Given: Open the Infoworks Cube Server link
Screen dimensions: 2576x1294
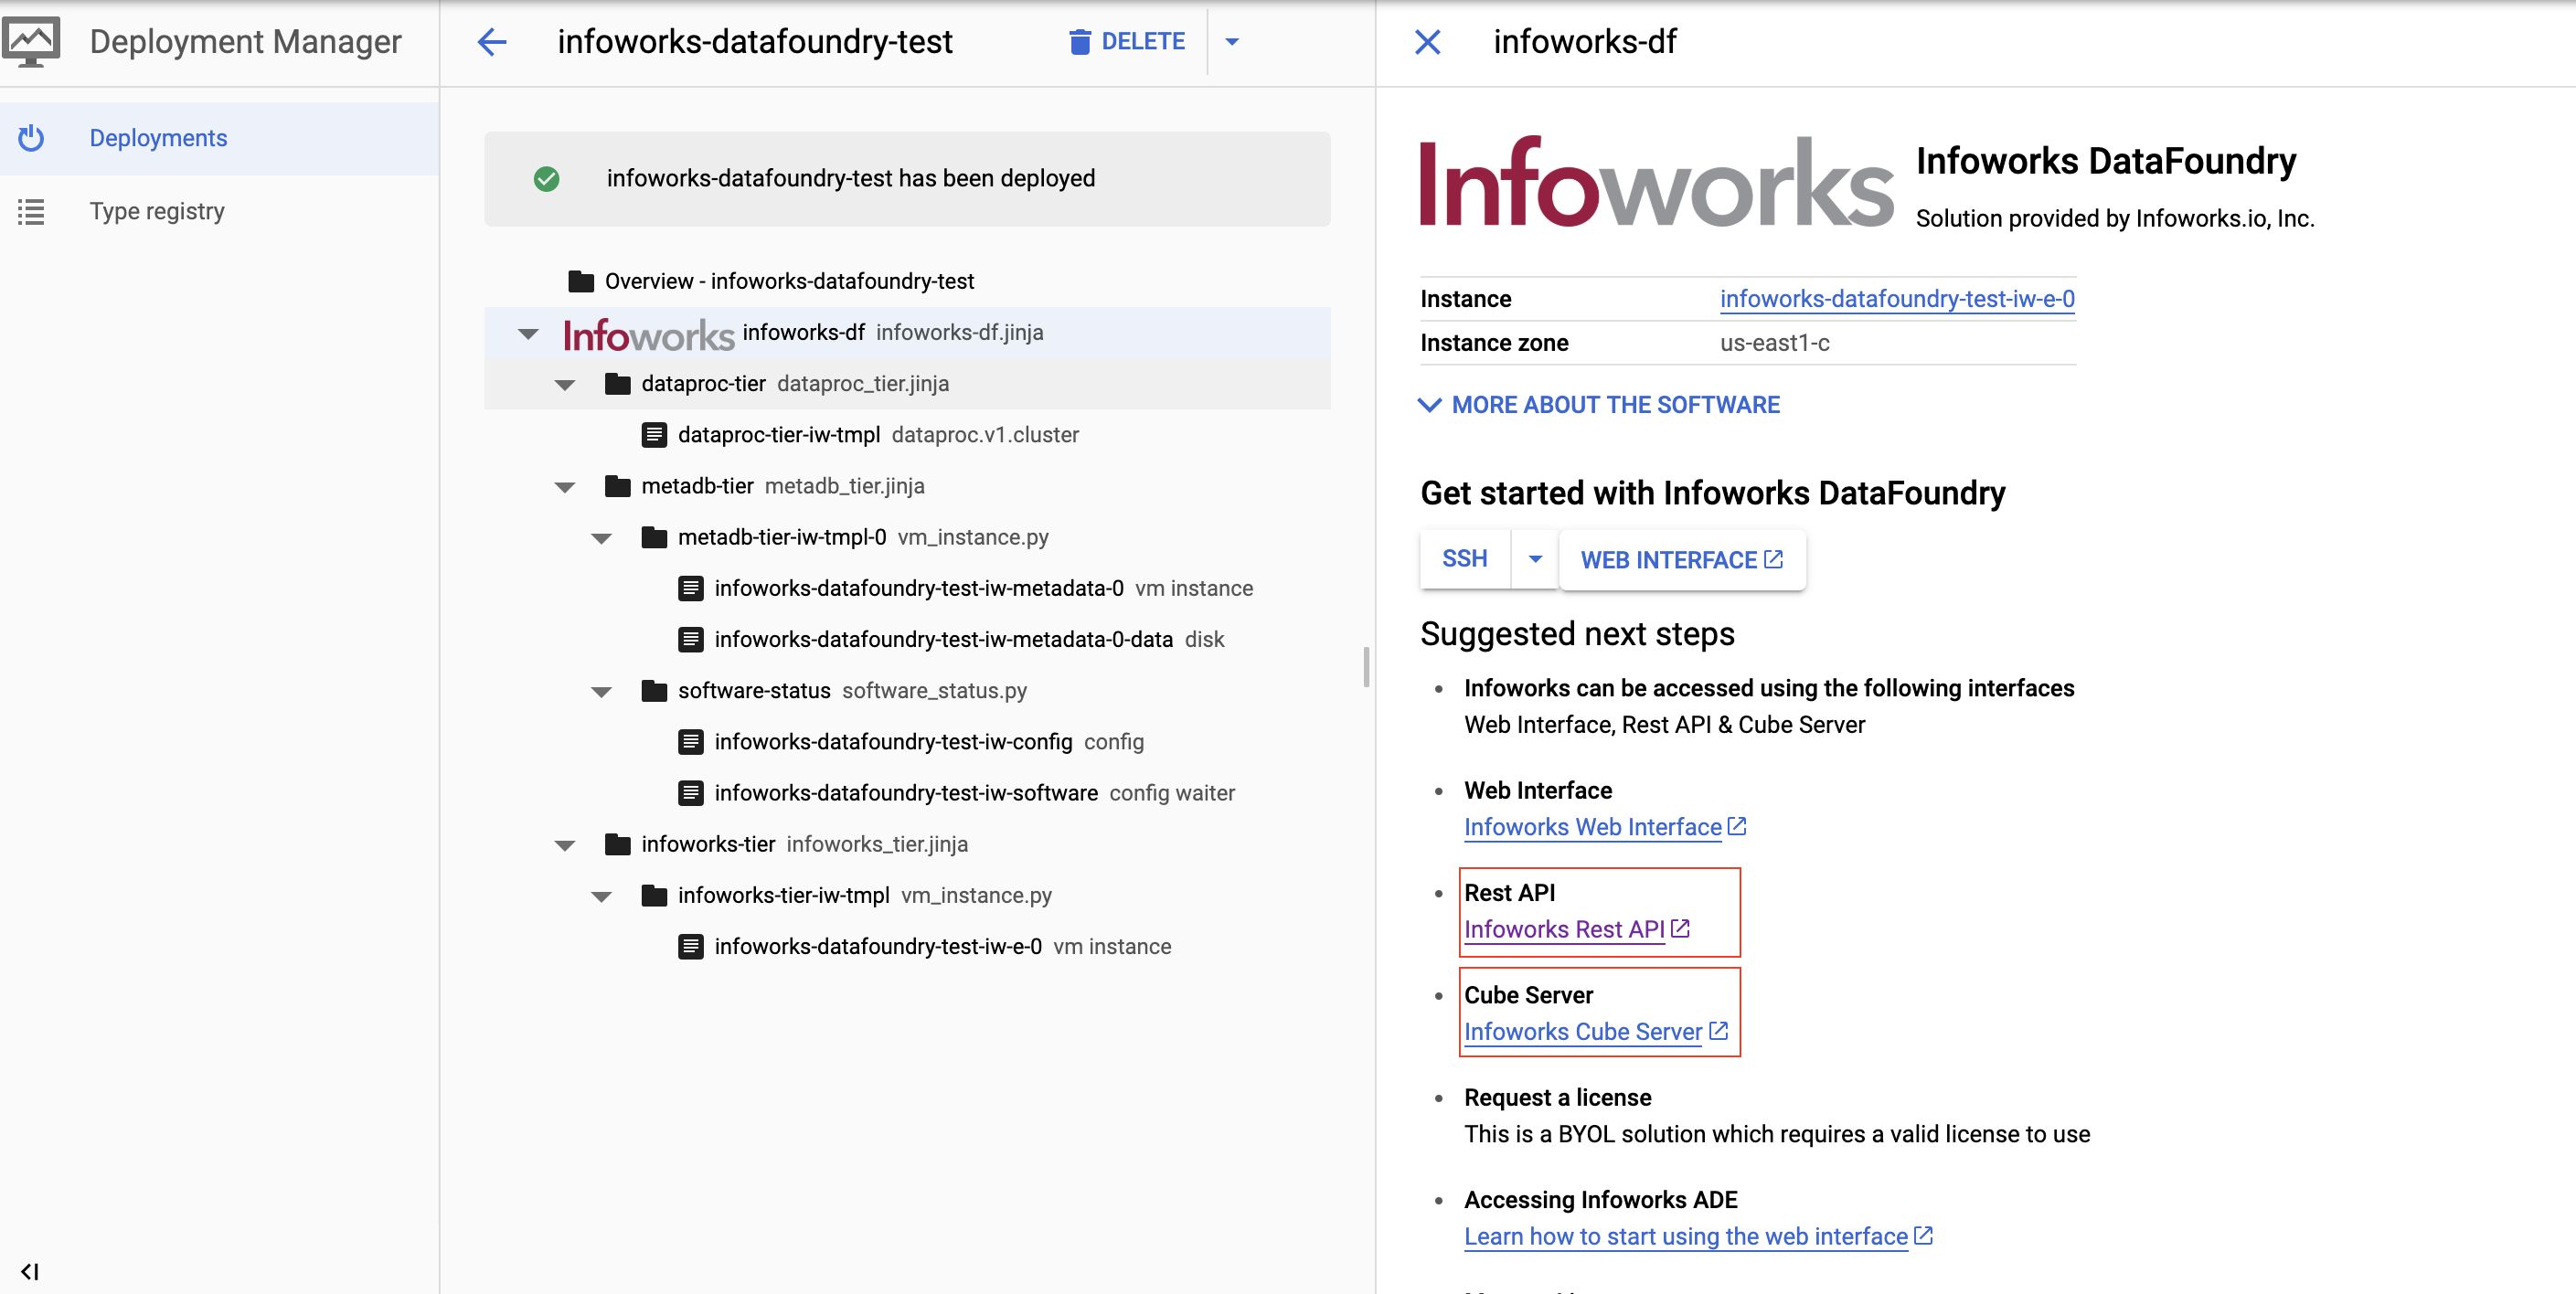Looking at the screenshot, I should tap(1583, 1032).
